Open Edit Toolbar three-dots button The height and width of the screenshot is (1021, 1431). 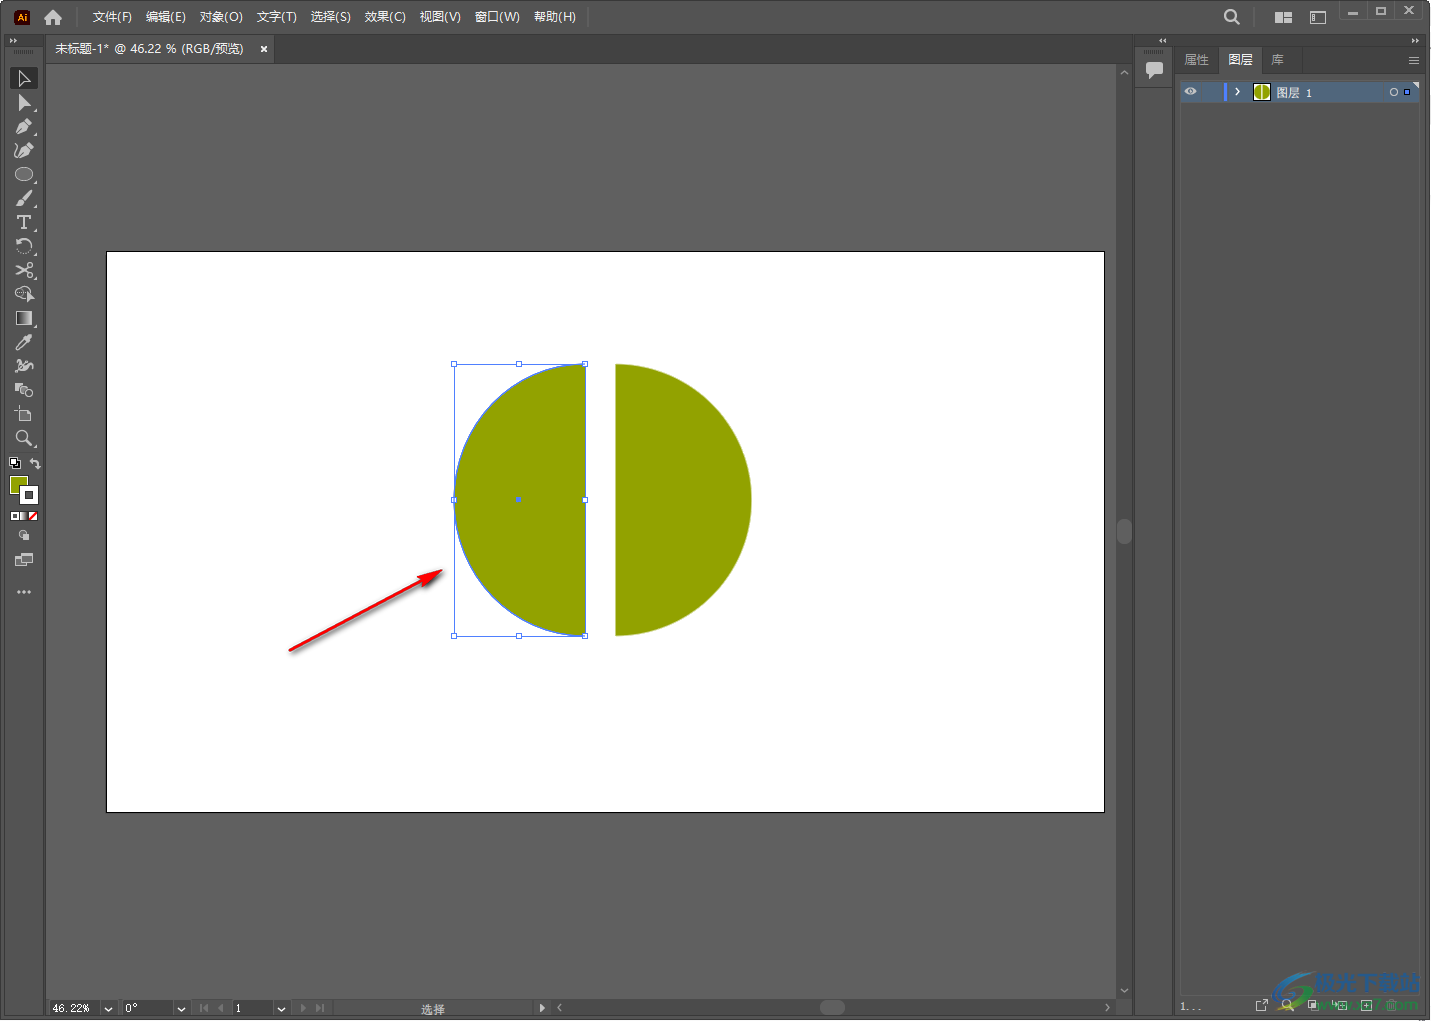(x=24, y=592)
